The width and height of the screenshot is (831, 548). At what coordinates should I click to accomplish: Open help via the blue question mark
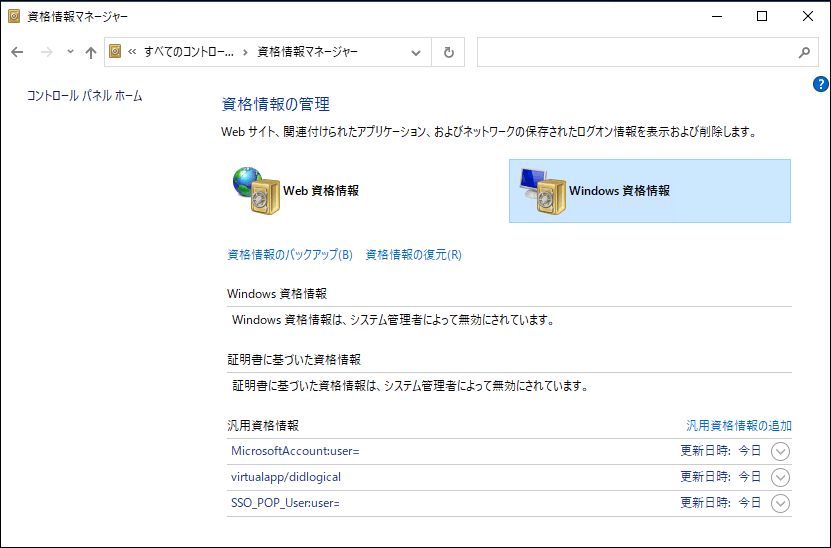click(820, 84)
